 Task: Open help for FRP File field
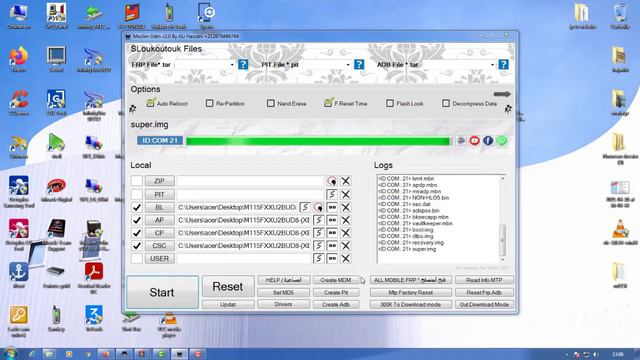[243, 64]
